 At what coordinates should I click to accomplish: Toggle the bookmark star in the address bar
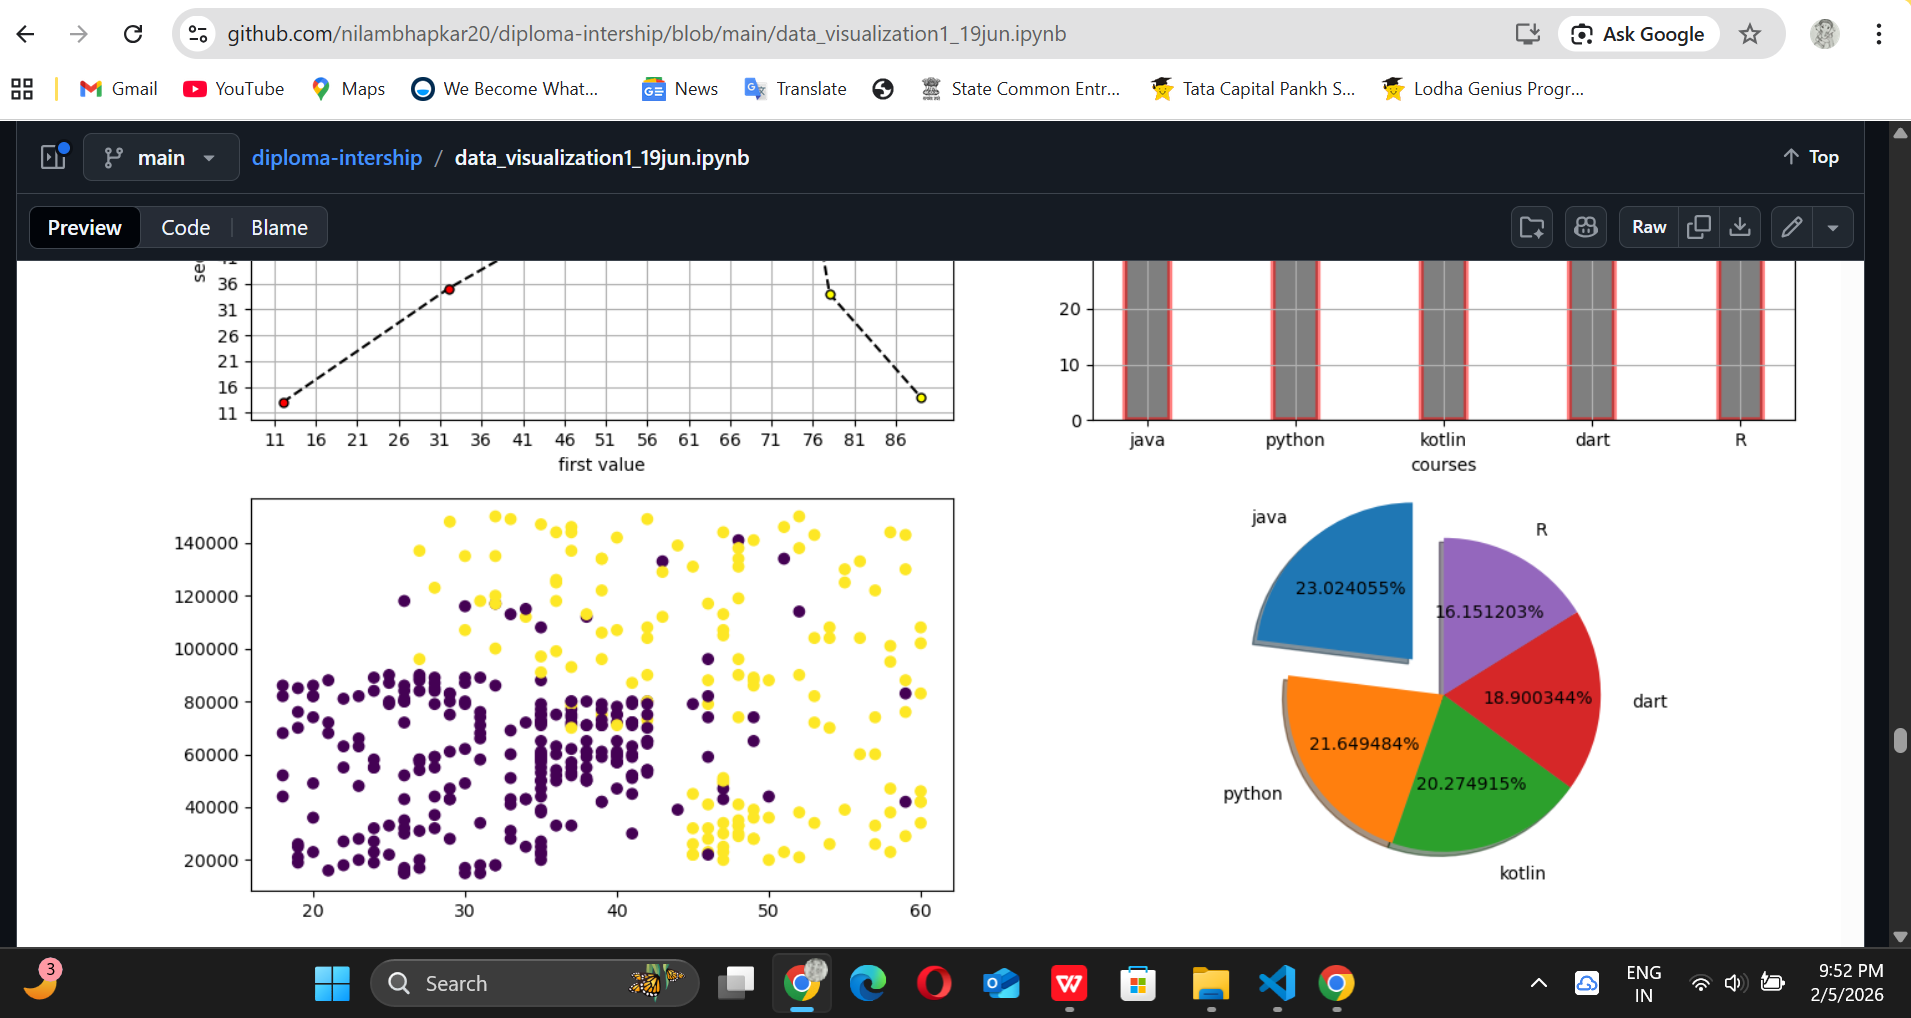[x=1750, y=33]
